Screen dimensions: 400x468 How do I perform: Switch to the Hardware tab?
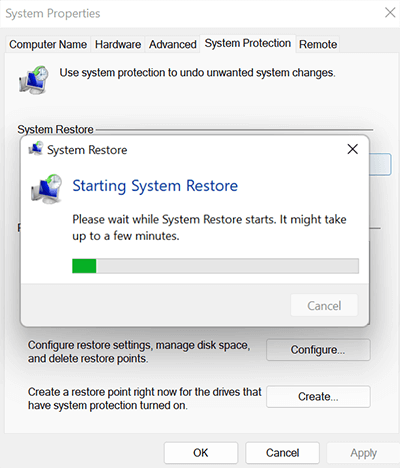(118, 44)
